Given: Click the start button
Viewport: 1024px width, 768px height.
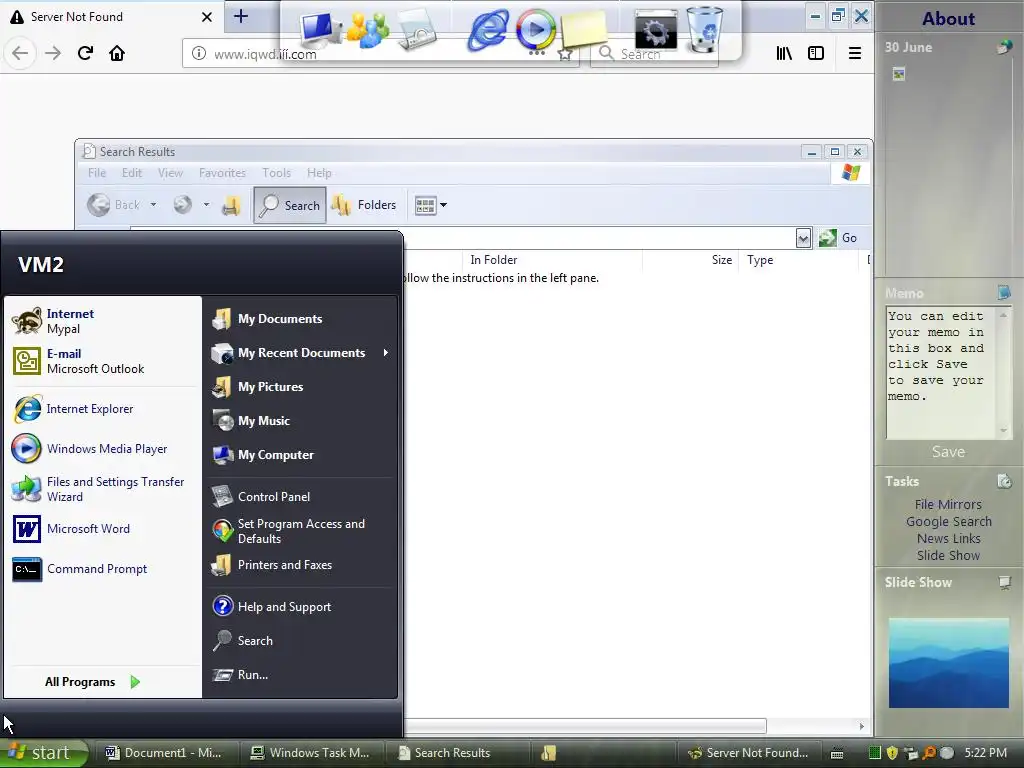Looking at the screenshot, I should point(44,753).
